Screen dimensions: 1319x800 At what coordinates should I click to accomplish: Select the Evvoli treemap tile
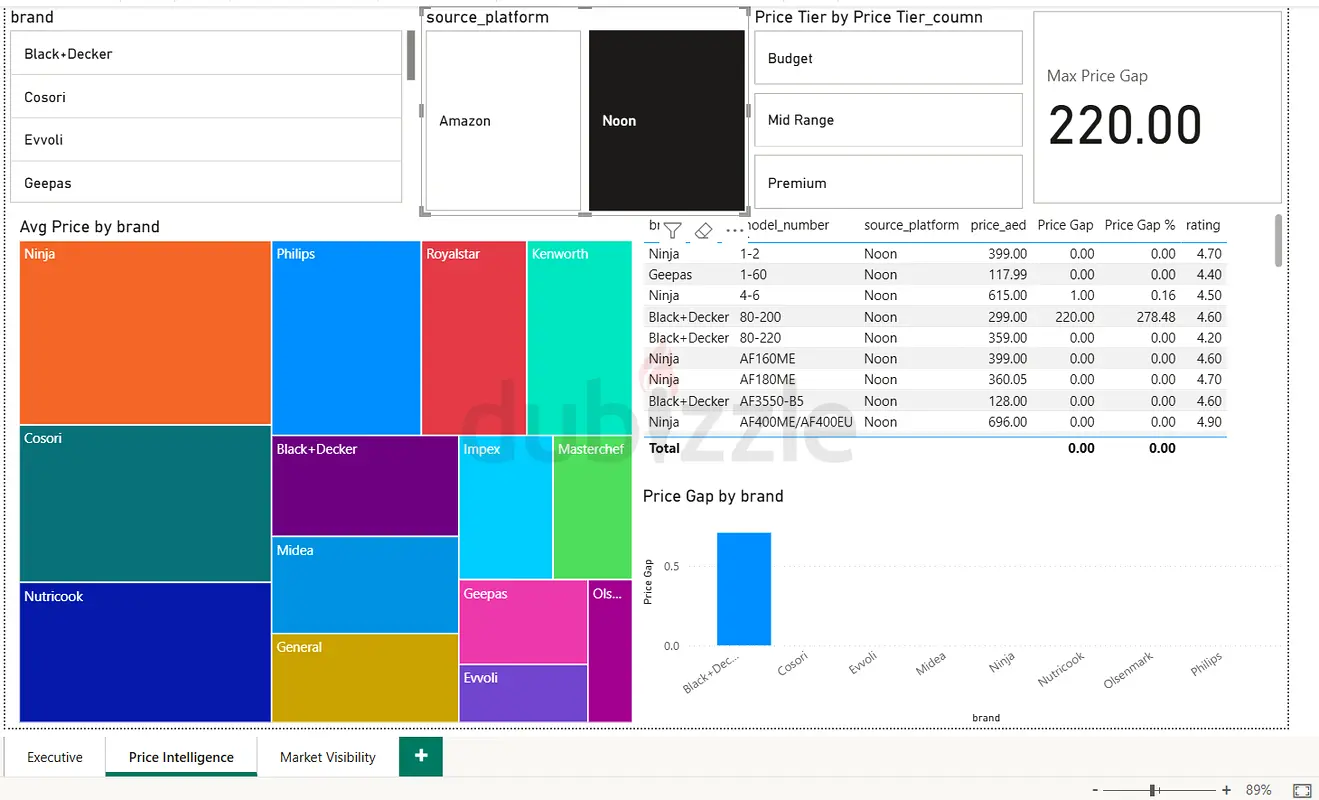523,693
